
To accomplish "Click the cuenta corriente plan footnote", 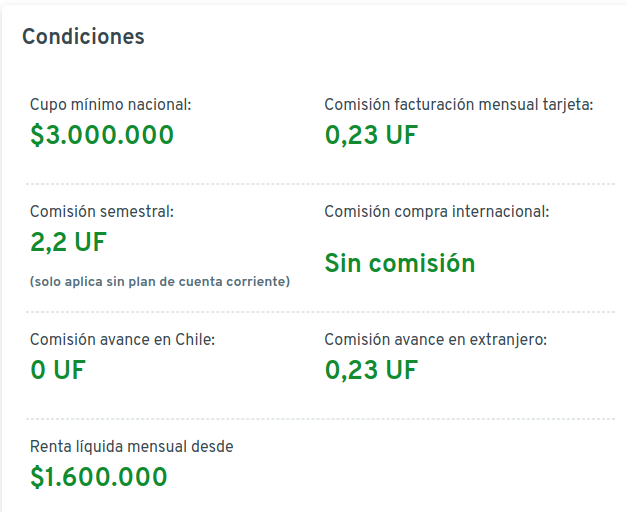I will 160,282.
